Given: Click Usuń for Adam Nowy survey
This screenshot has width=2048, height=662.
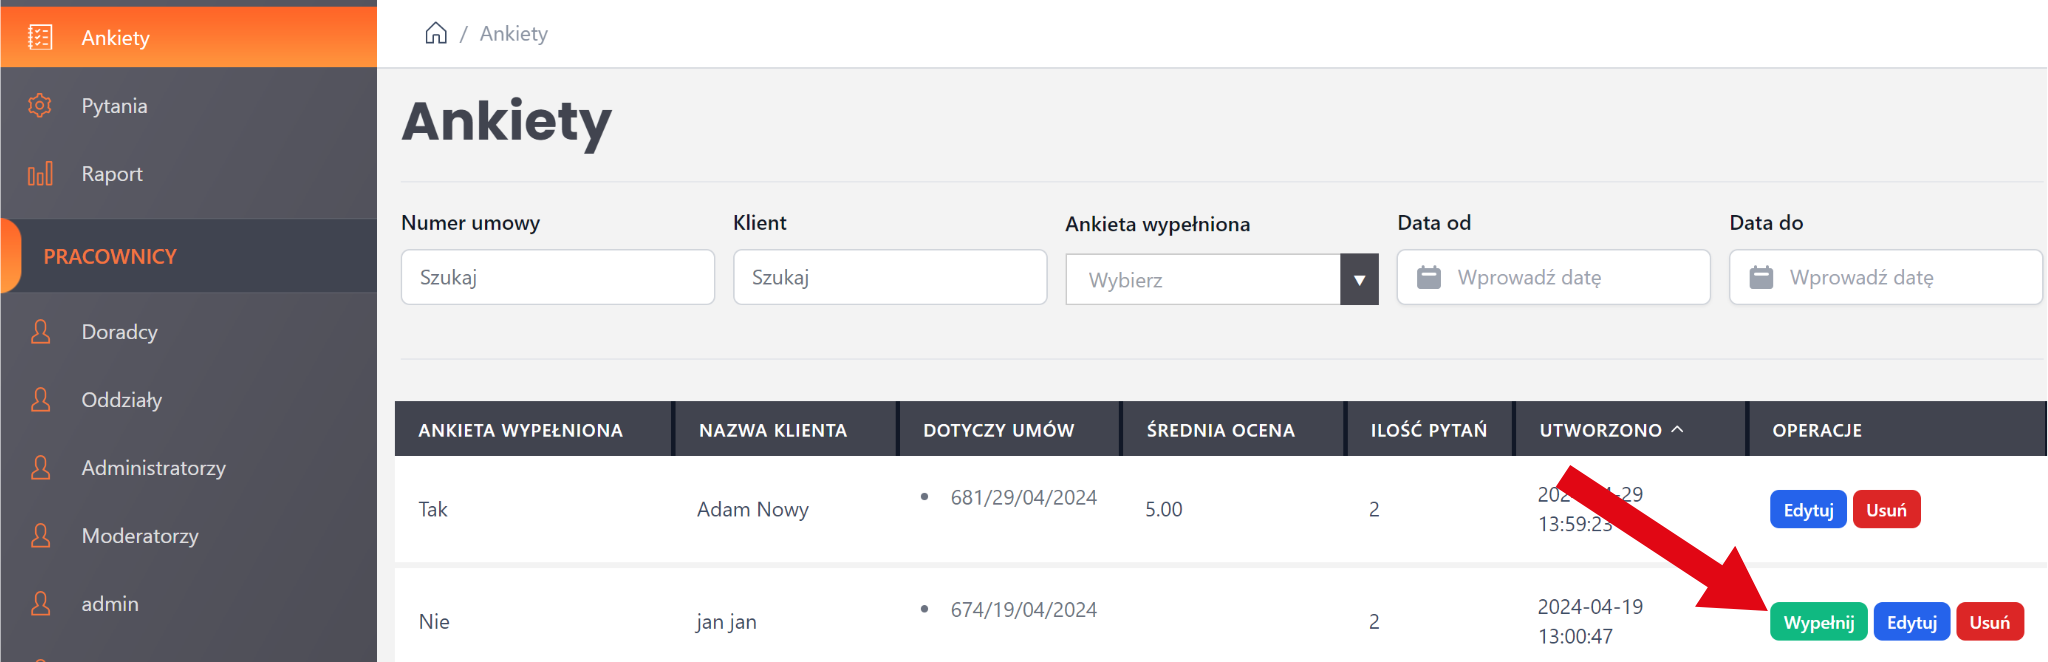Looking at the screenshot, I should (1886, 510).
